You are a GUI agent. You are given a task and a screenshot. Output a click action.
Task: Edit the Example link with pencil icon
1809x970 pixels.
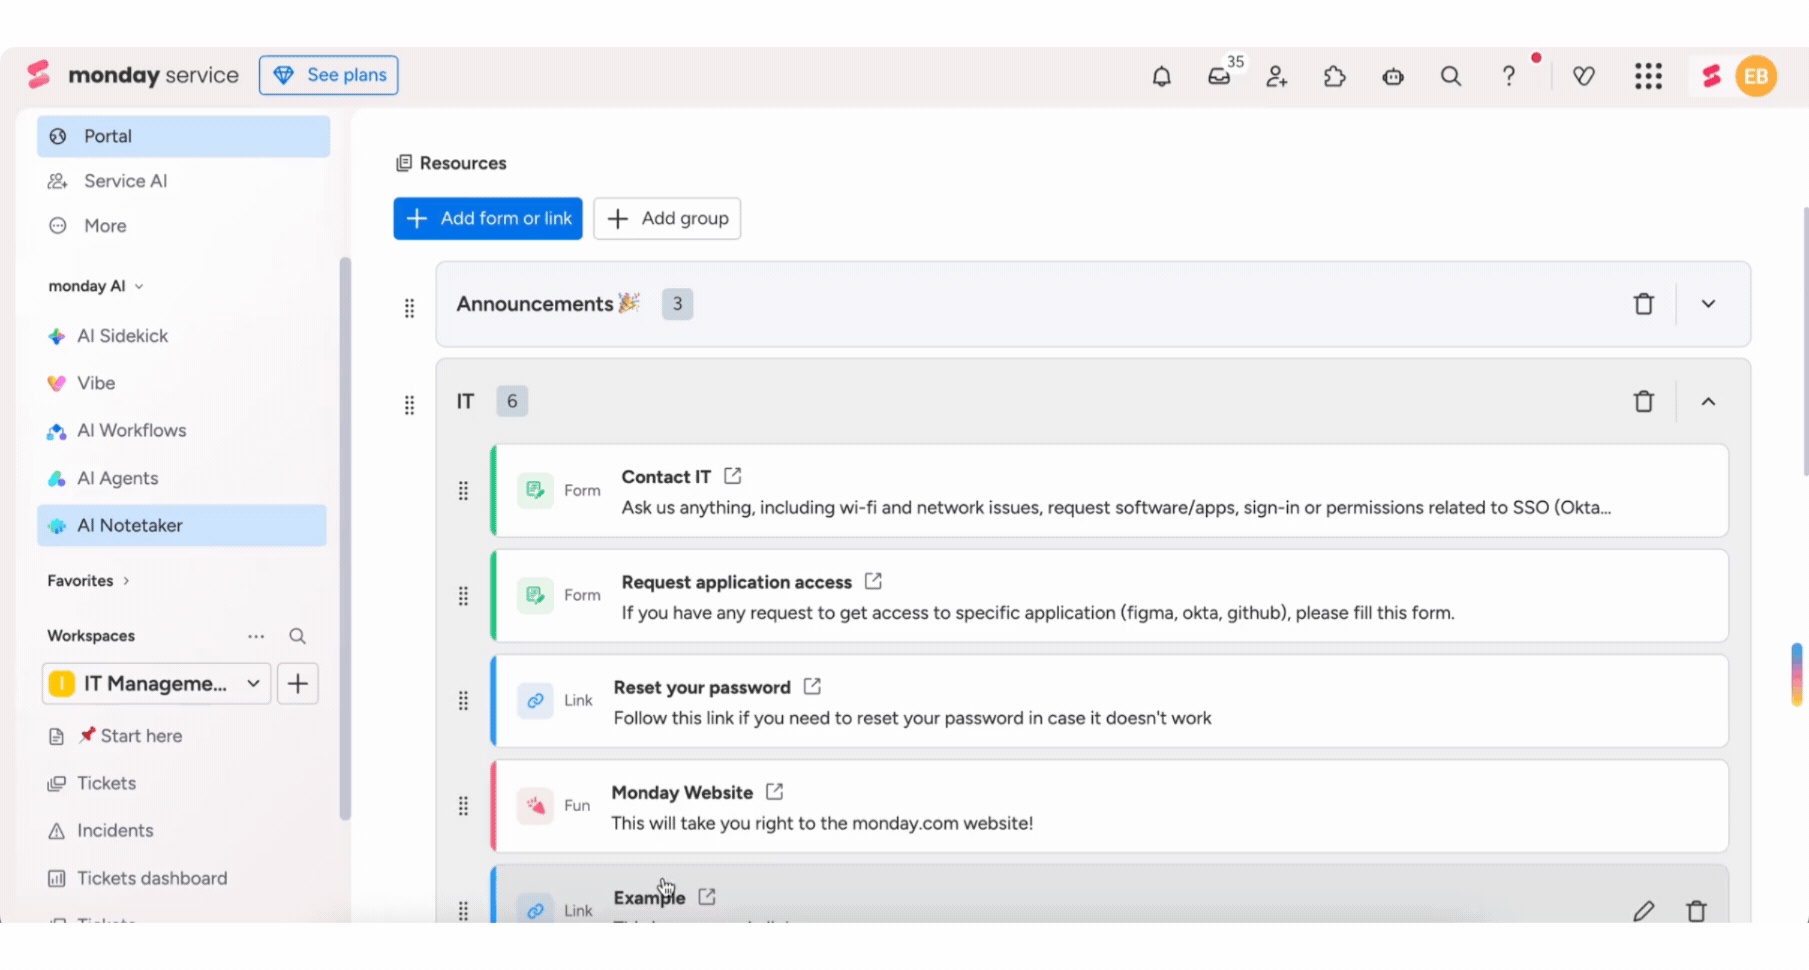pyautogui.click(x=1644, y=911)
